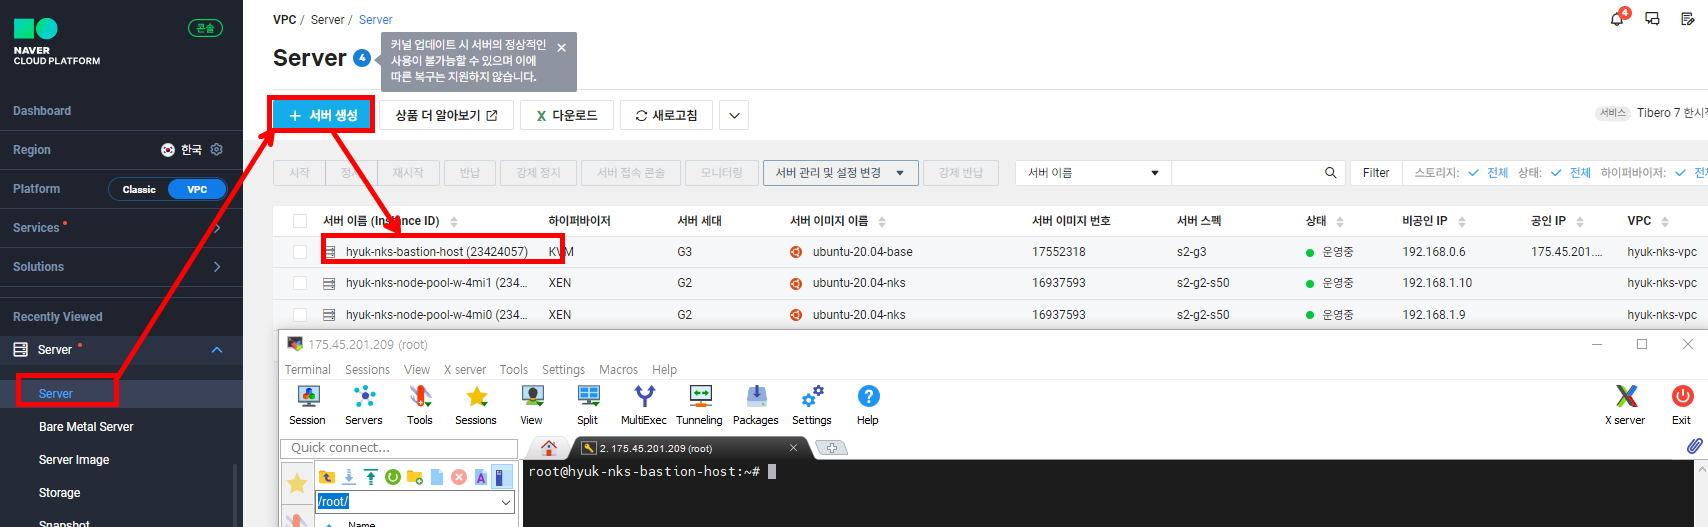Select the 175.45.201.209 (root) terminal tab
The image size is (1708, 527).
coord(690,448)
